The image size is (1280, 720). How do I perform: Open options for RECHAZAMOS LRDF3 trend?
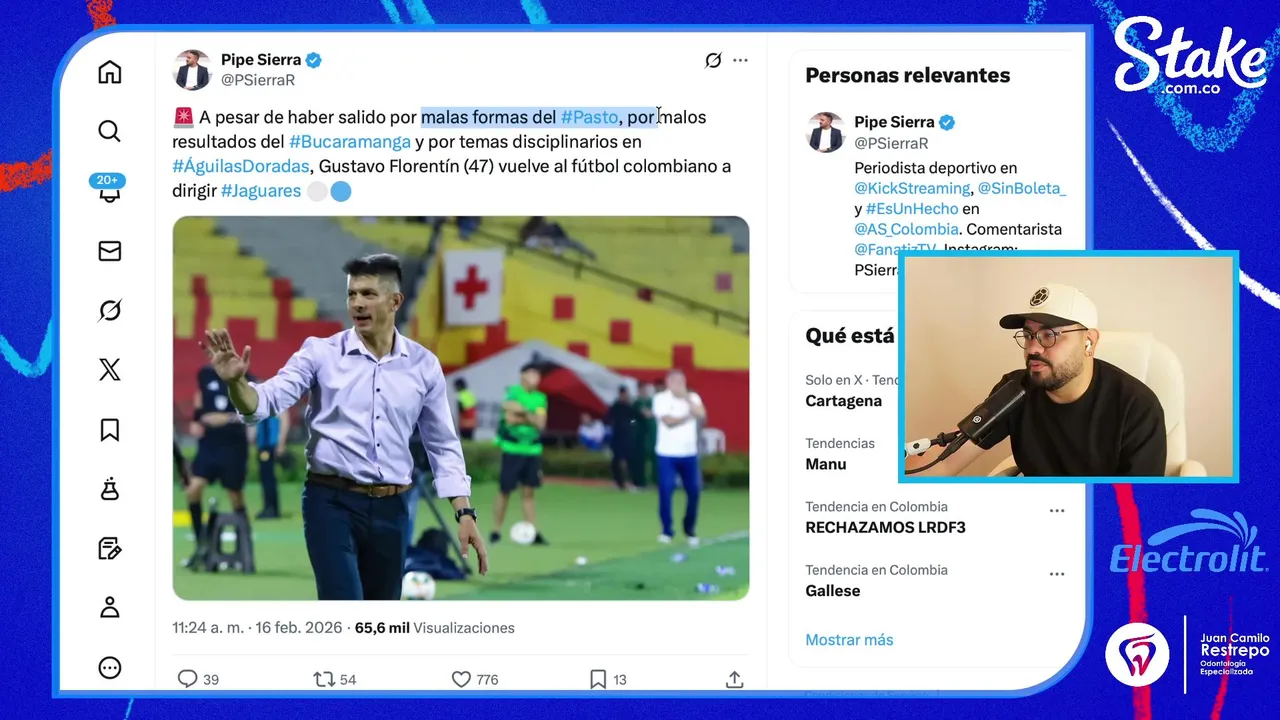[x=1057, y=511]
